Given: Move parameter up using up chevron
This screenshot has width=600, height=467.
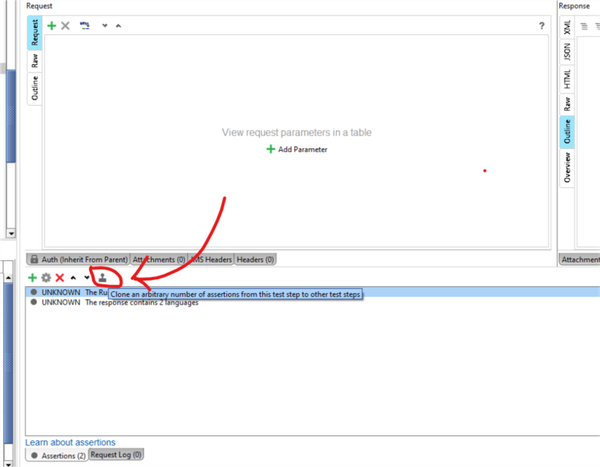Looking at the screenshot, I should pos(119,26).
